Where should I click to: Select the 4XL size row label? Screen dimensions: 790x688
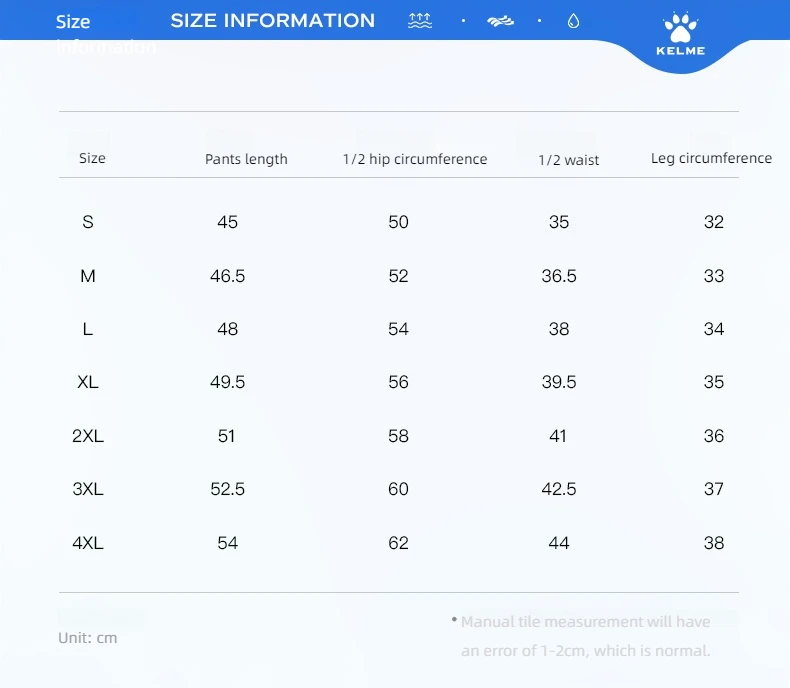pos(88,543)
